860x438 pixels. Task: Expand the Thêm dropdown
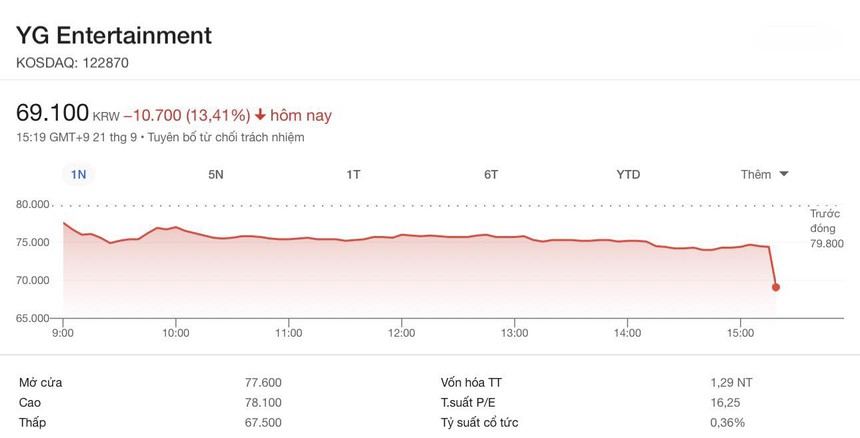pos(765,174)
